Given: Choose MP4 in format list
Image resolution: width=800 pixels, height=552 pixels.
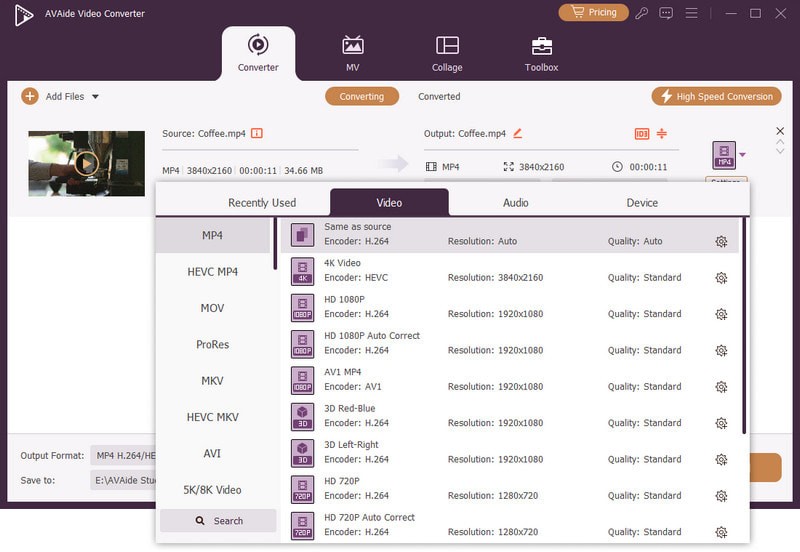Looking at the screenshot, I should coord(213,235).
